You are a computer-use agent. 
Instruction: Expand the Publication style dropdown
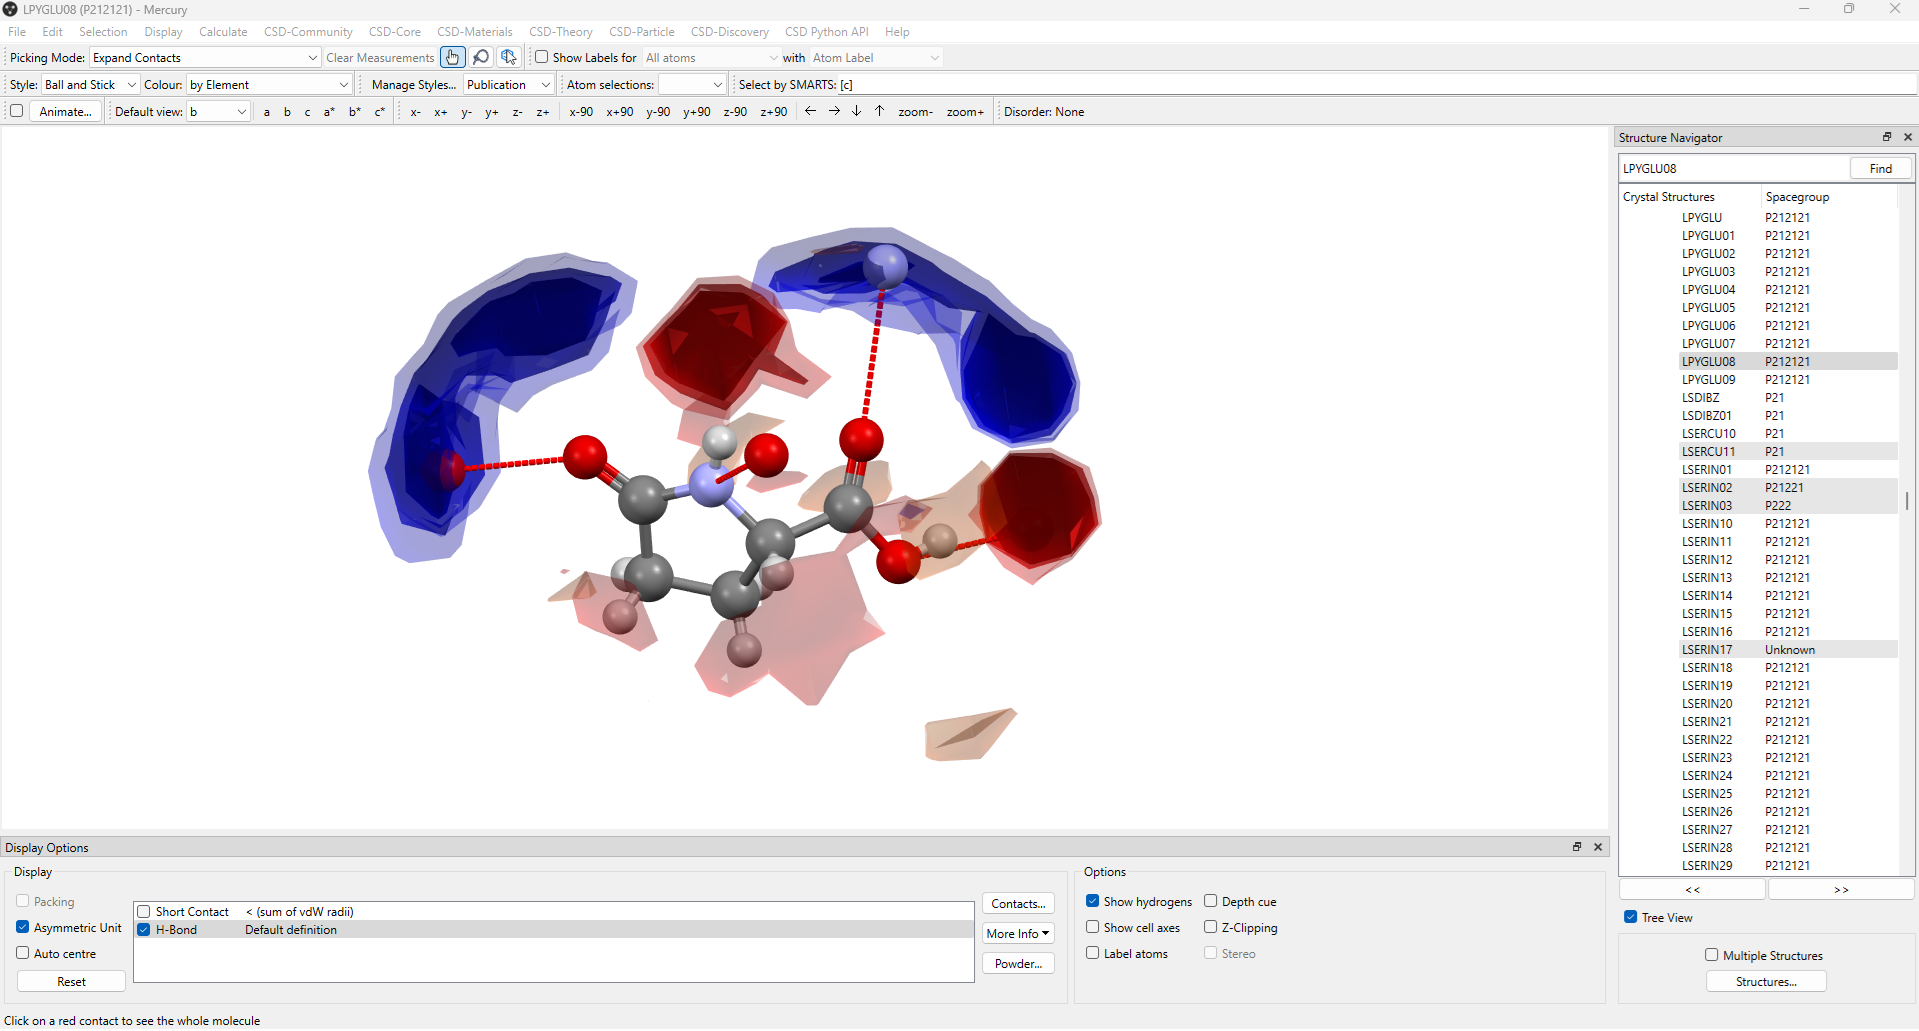click(508, 85)
